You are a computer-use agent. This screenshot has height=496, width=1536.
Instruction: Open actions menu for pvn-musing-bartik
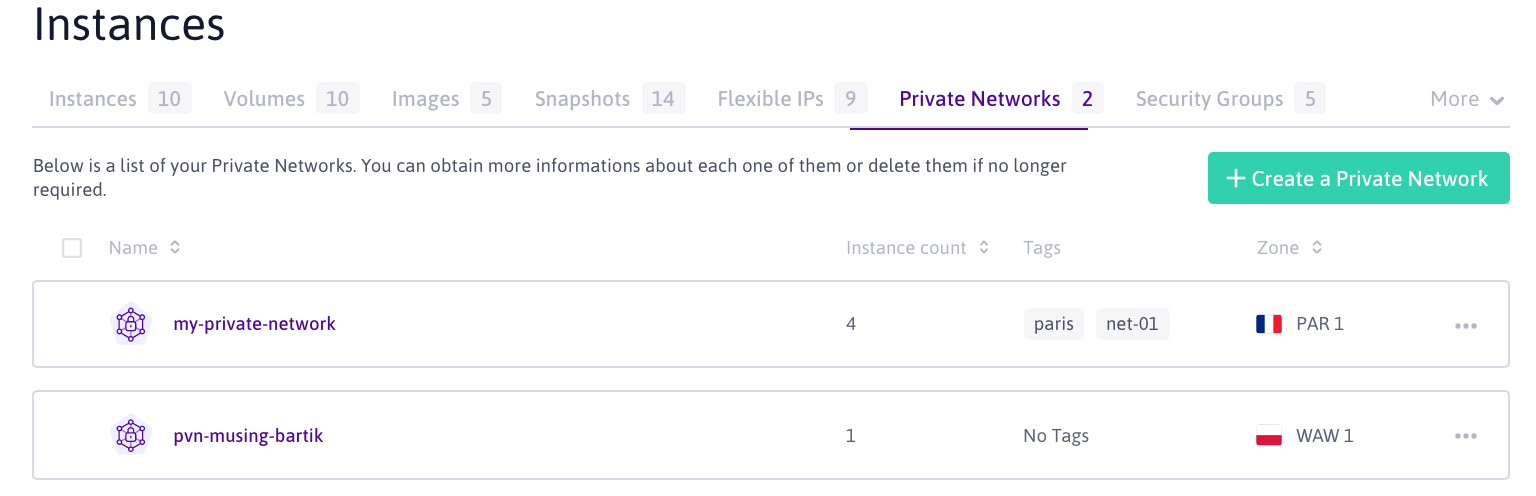(x=1466, y=436)
